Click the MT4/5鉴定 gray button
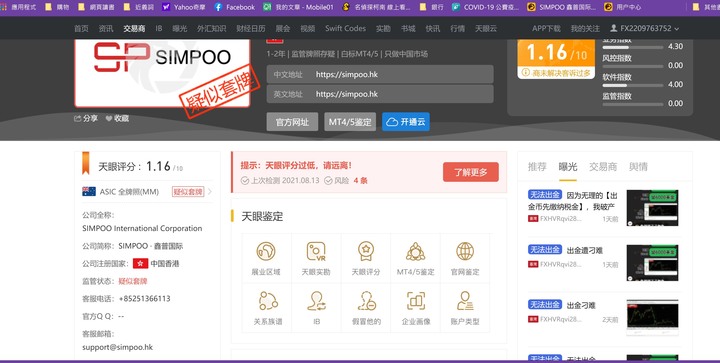Image resolution: width=720 pixels, height=363 pixels. click(350, 122)
